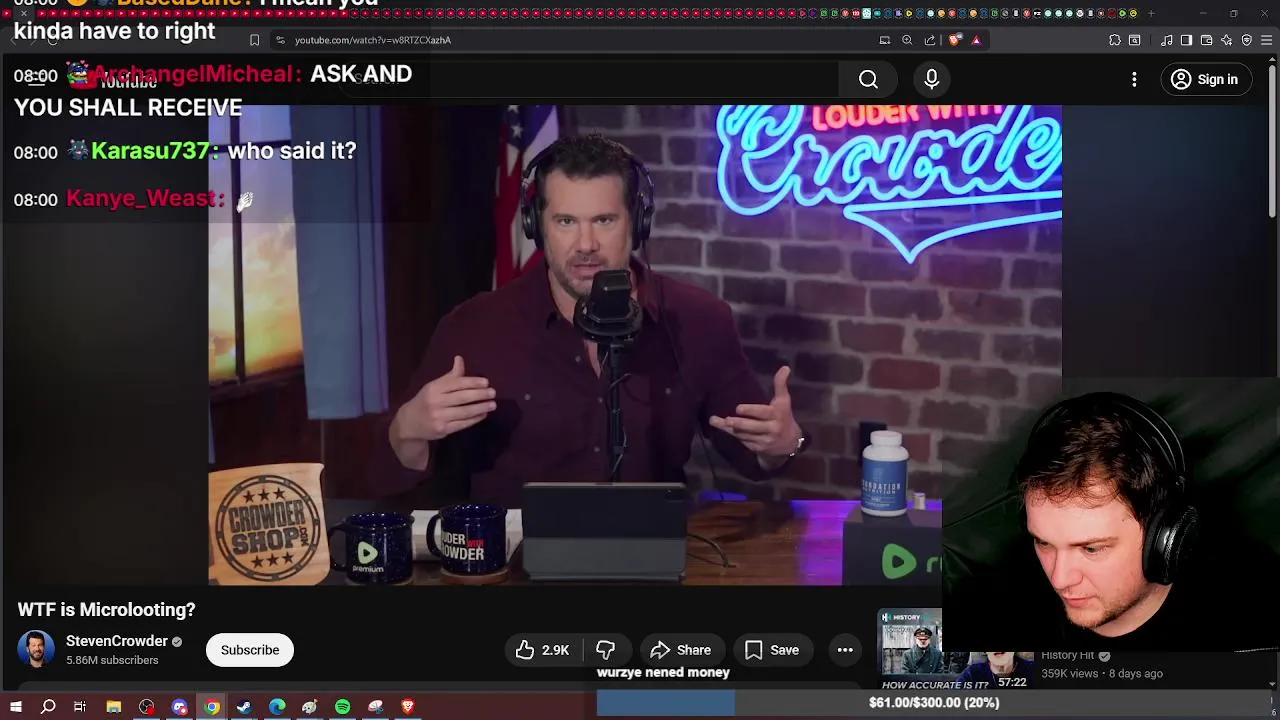Open more actions ellipsis under video
1280x720 pixels.
(x=845, y=650)
